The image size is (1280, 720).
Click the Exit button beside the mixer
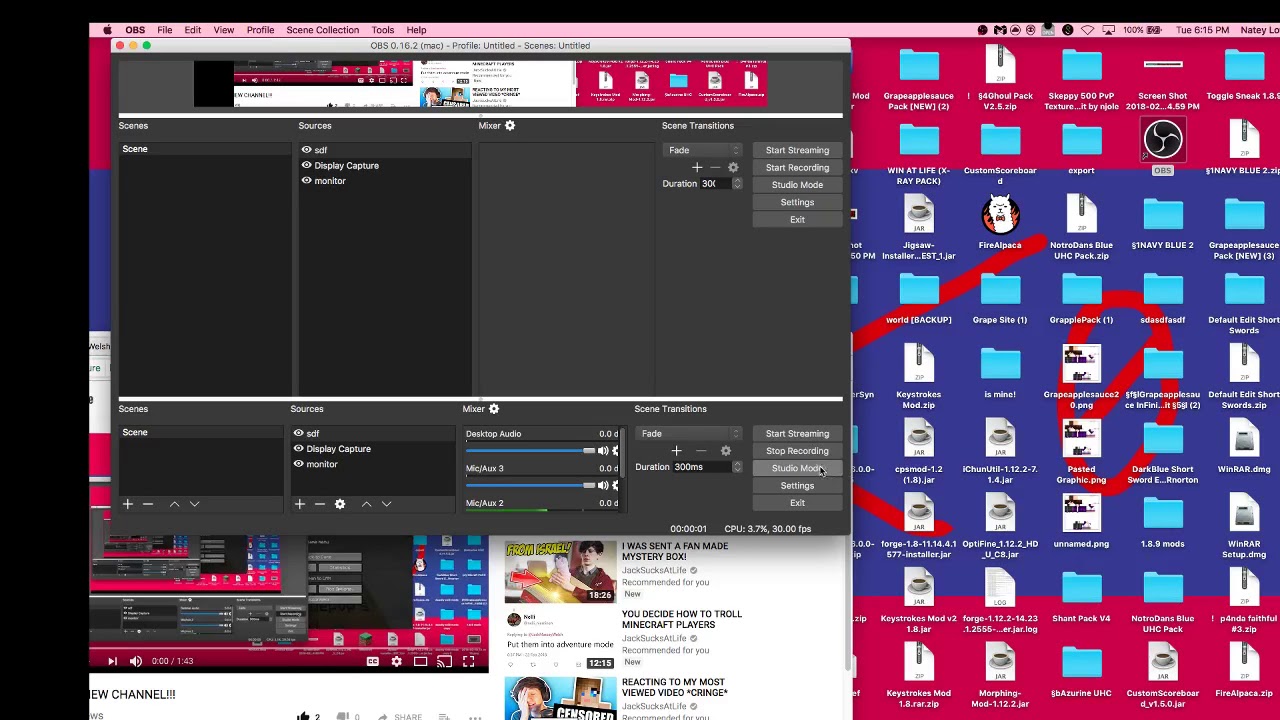click(x=797, y=503)
